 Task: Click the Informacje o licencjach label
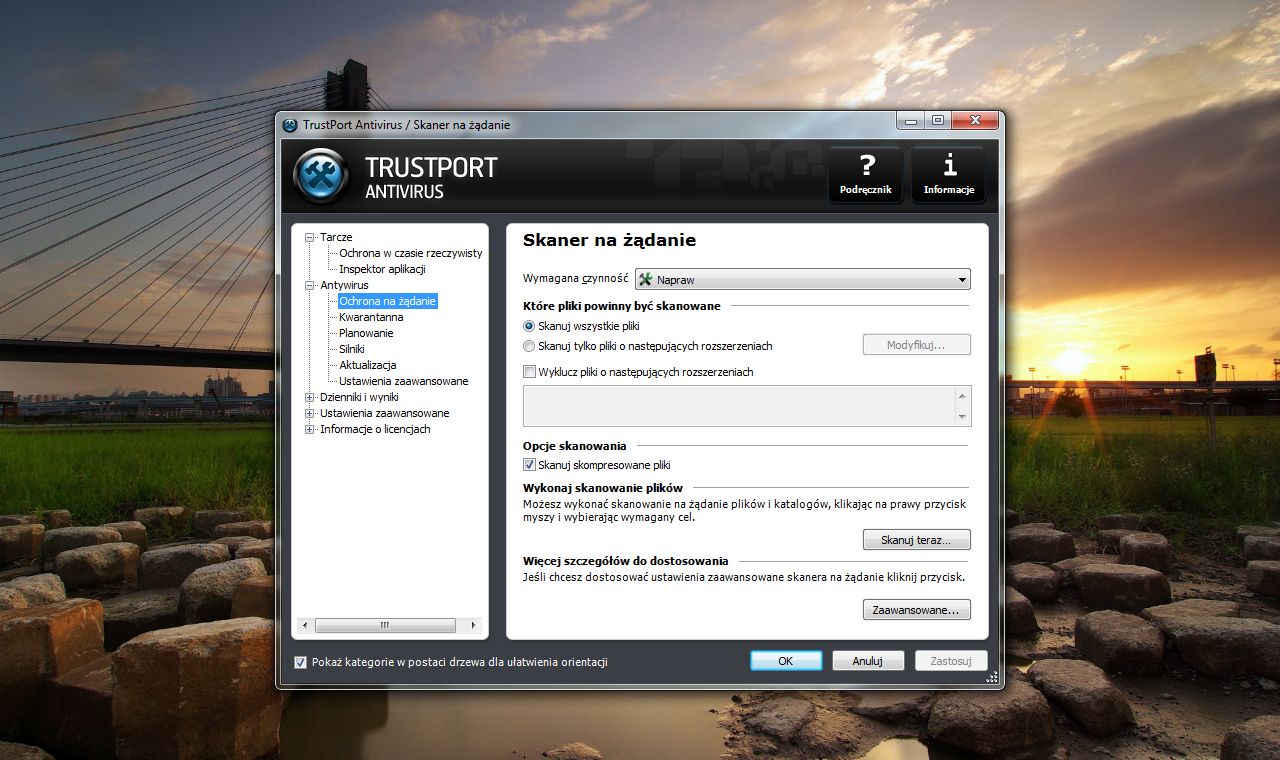(x=375, y=429)
